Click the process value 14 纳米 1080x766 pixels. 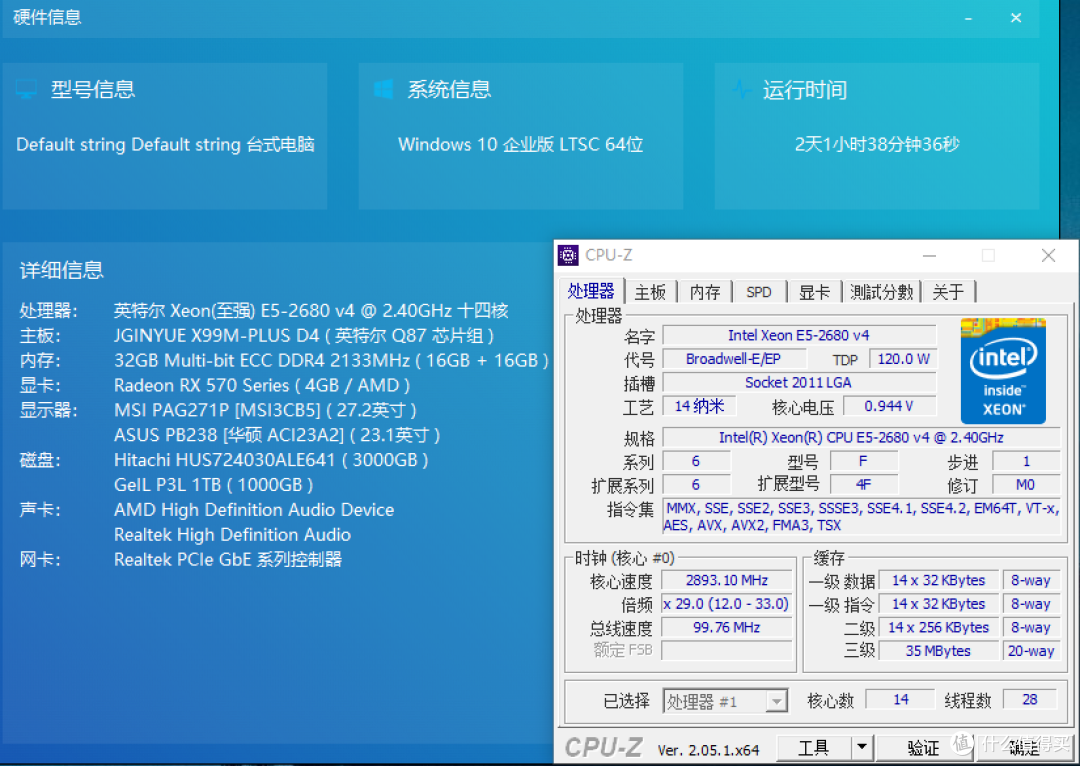point(699,406)
